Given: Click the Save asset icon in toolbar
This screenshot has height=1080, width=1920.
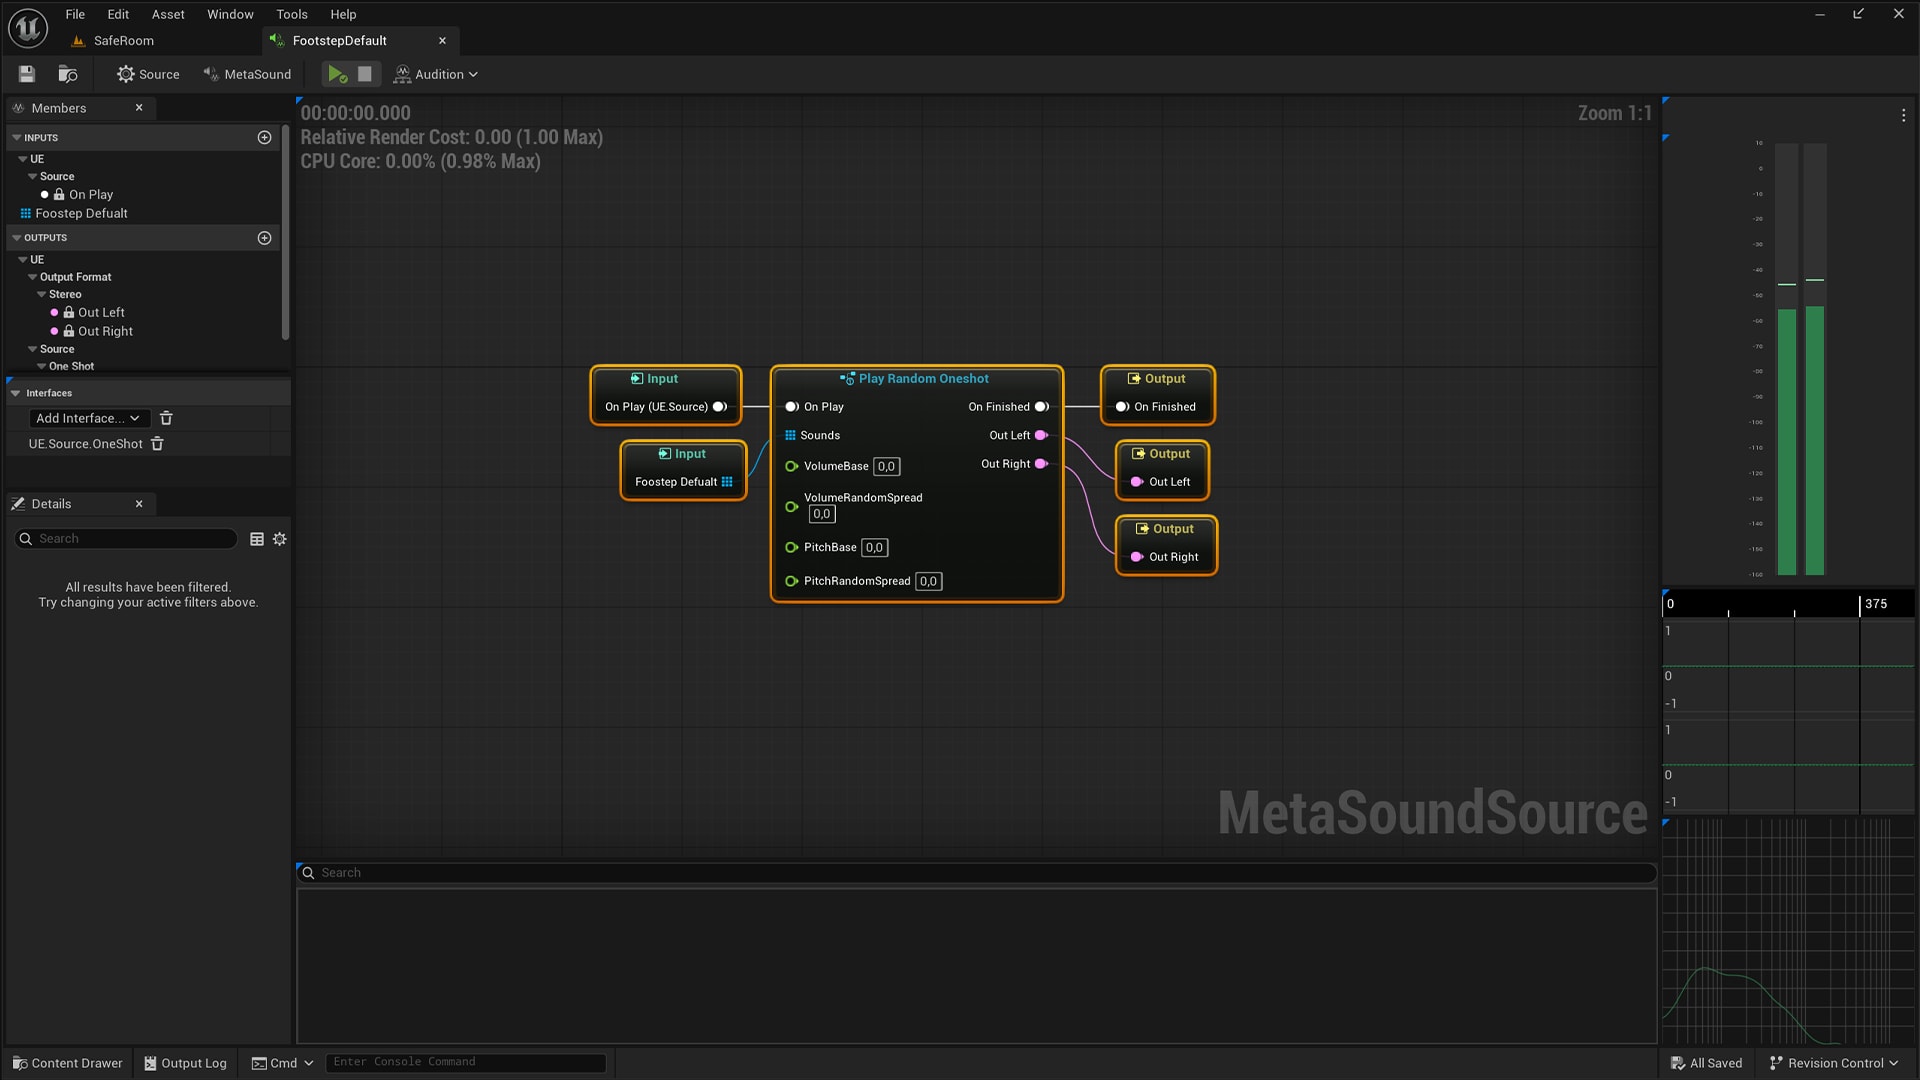Looking at the screenshot, I should (x=27, y=74).
